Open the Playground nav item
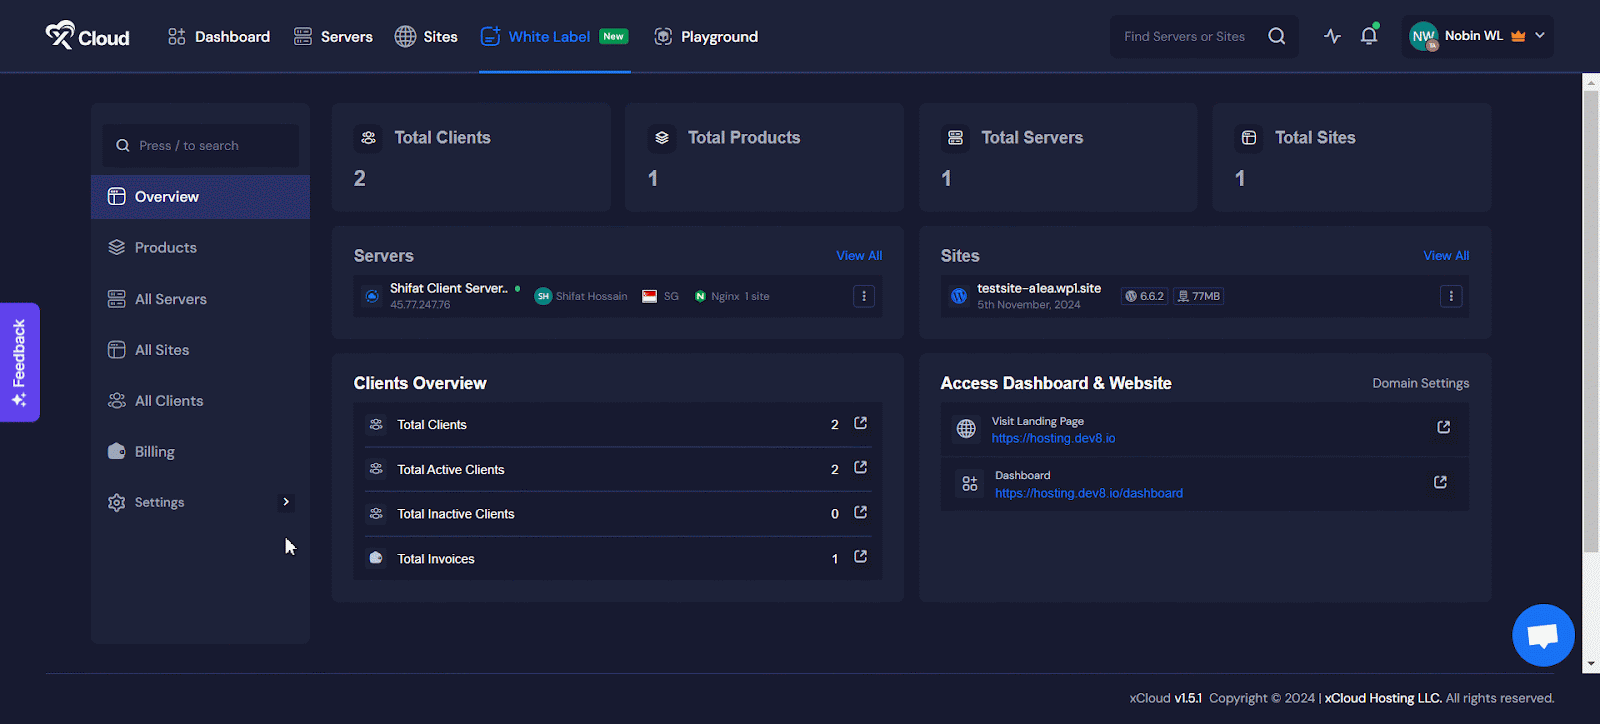This screenshot has width=1600, height=724. [706, 37]
